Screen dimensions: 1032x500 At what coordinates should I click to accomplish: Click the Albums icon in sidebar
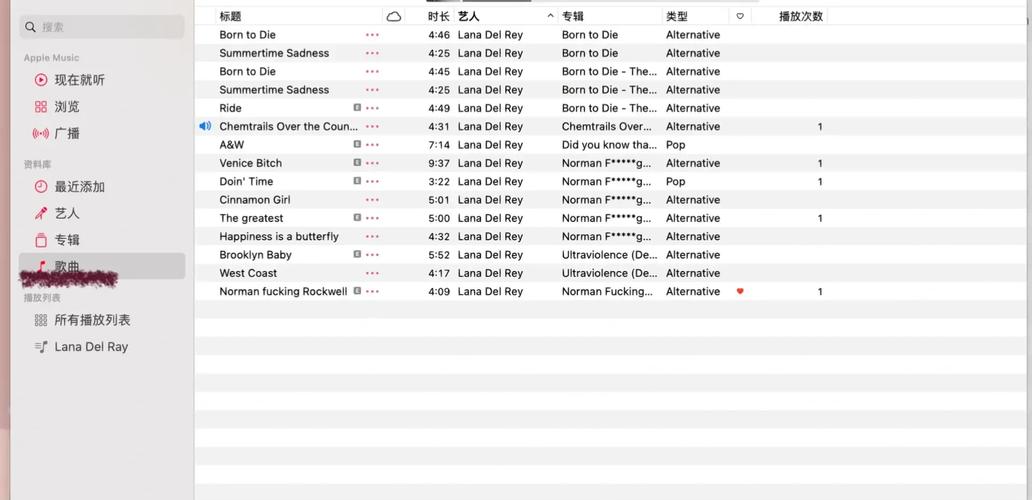pos(41,240)
